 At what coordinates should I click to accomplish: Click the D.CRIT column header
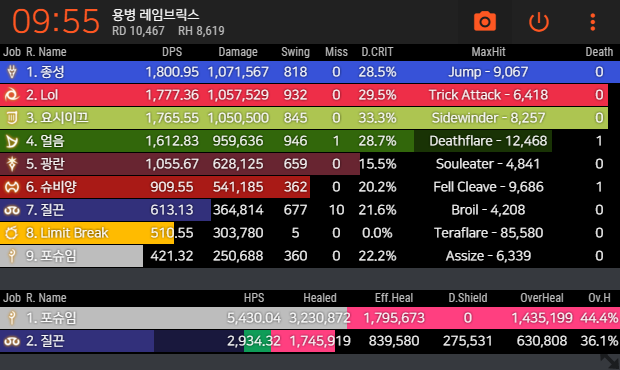(x=377, y=52)
